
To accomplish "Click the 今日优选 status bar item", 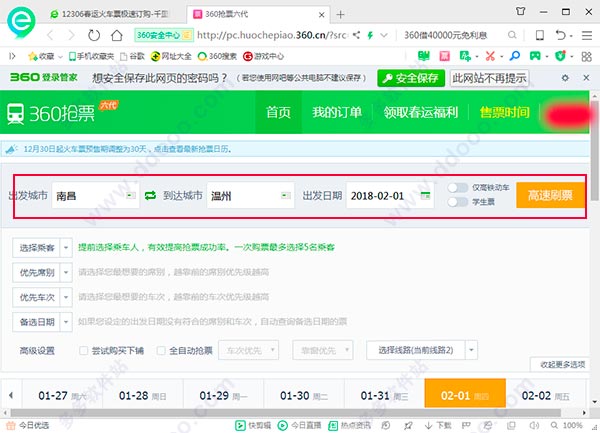I will pyautogui.click(x=28, y=425).
